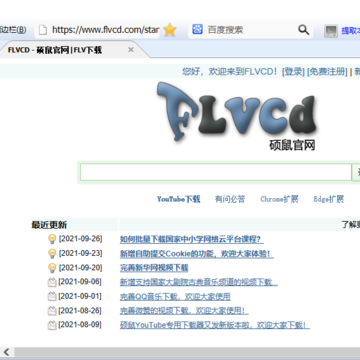
Task: Open the 完善QQ音乐下载 link
Action: [175, 297]
